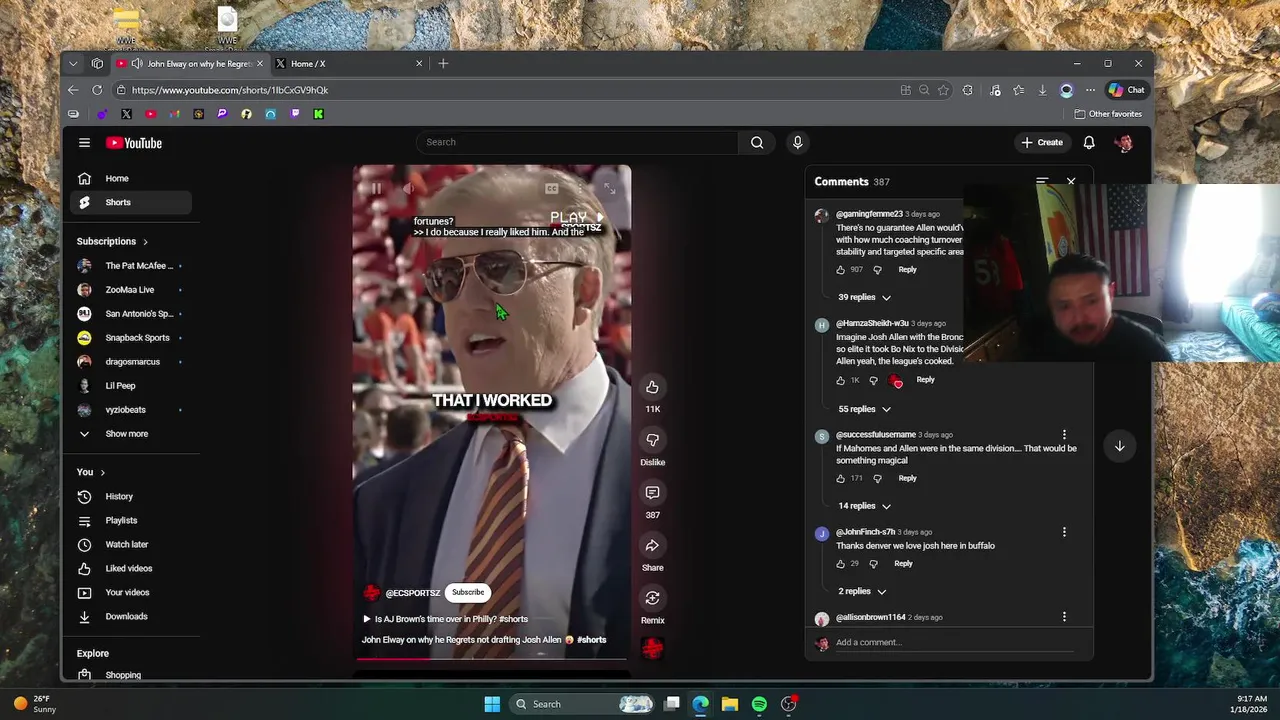Like the Shorts video
1280x720 pixels.
coord(652,387)
